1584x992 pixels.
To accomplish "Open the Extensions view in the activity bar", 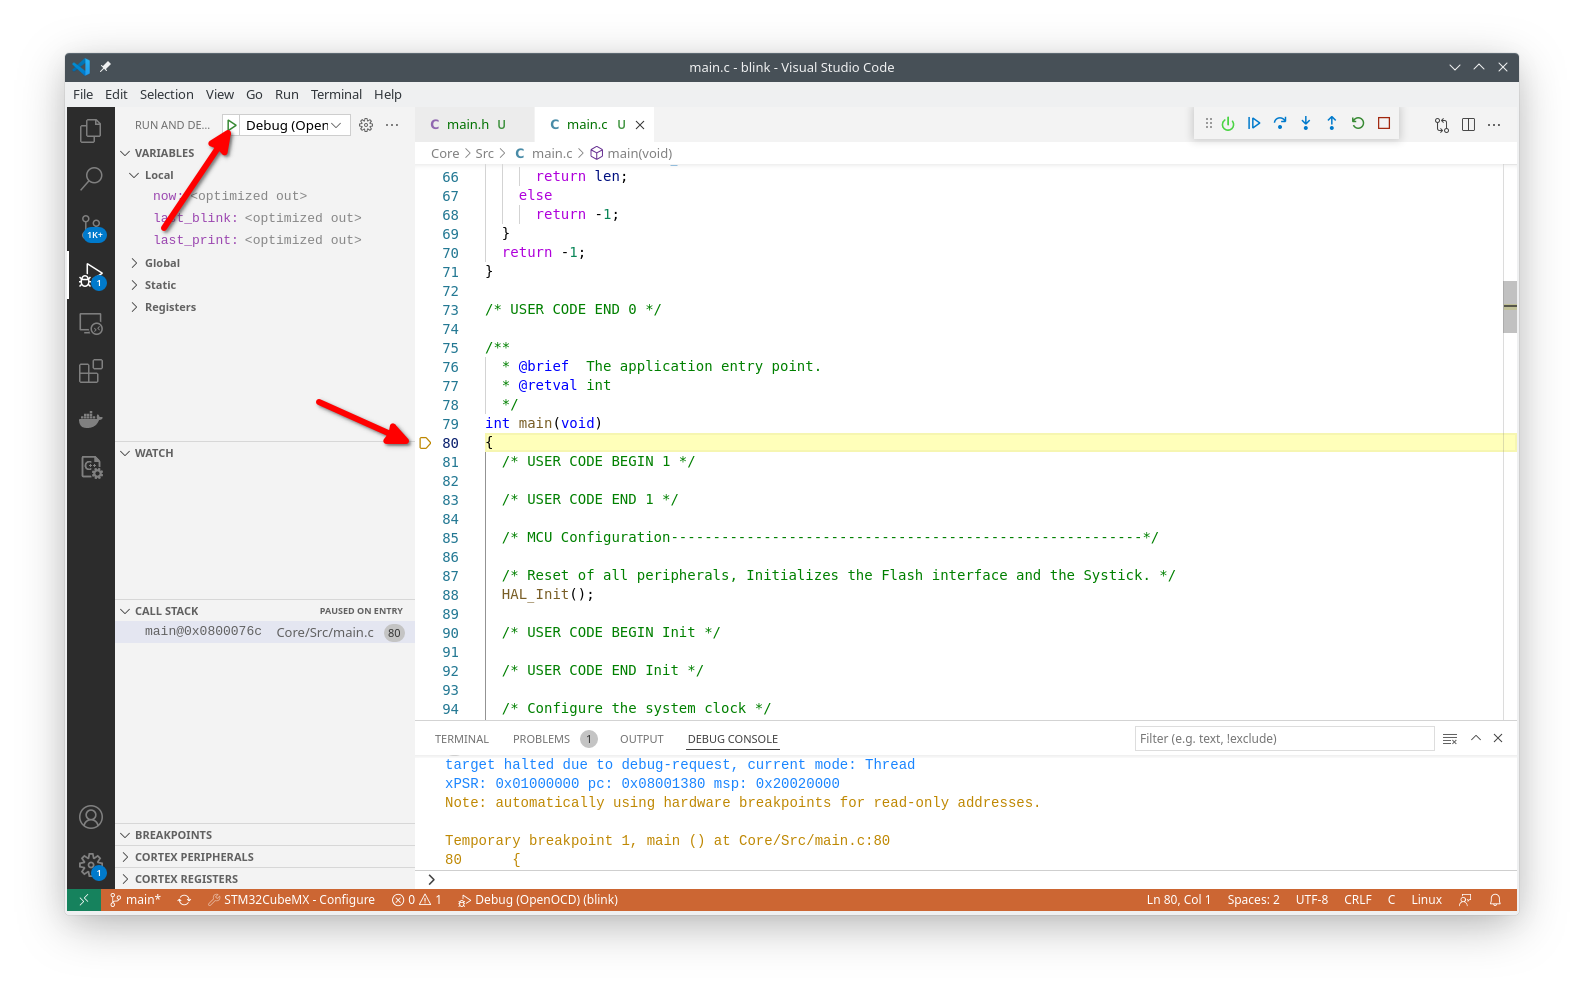I will pyautogui.click(x=91, y=372).
